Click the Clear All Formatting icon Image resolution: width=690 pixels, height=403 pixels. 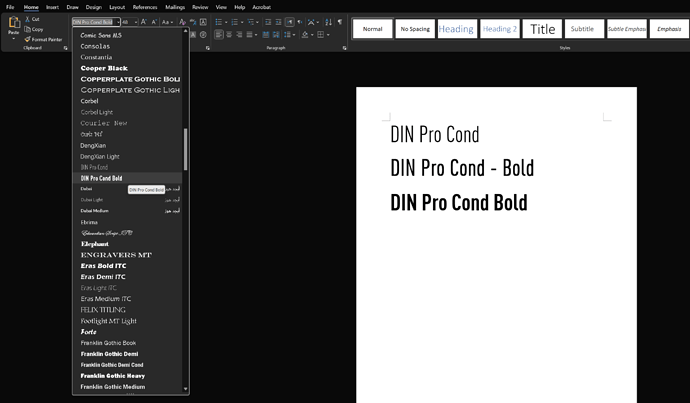(x=182, y=22)
